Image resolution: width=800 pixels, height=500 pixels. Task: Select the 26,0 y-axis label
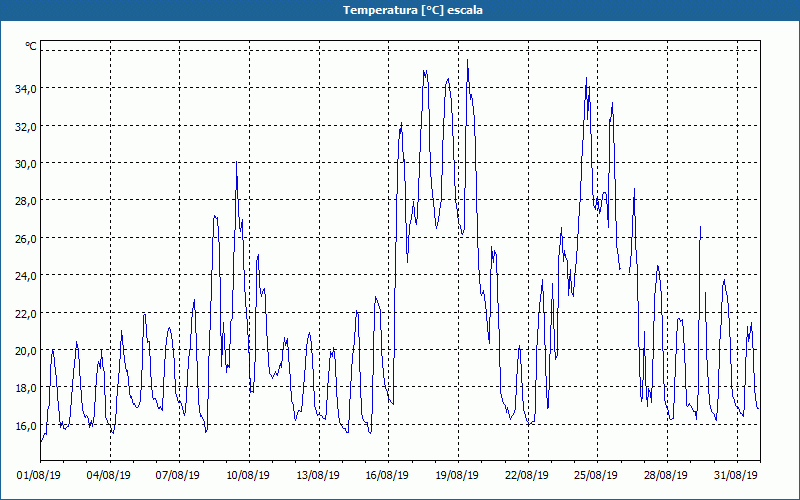[26, 238]
